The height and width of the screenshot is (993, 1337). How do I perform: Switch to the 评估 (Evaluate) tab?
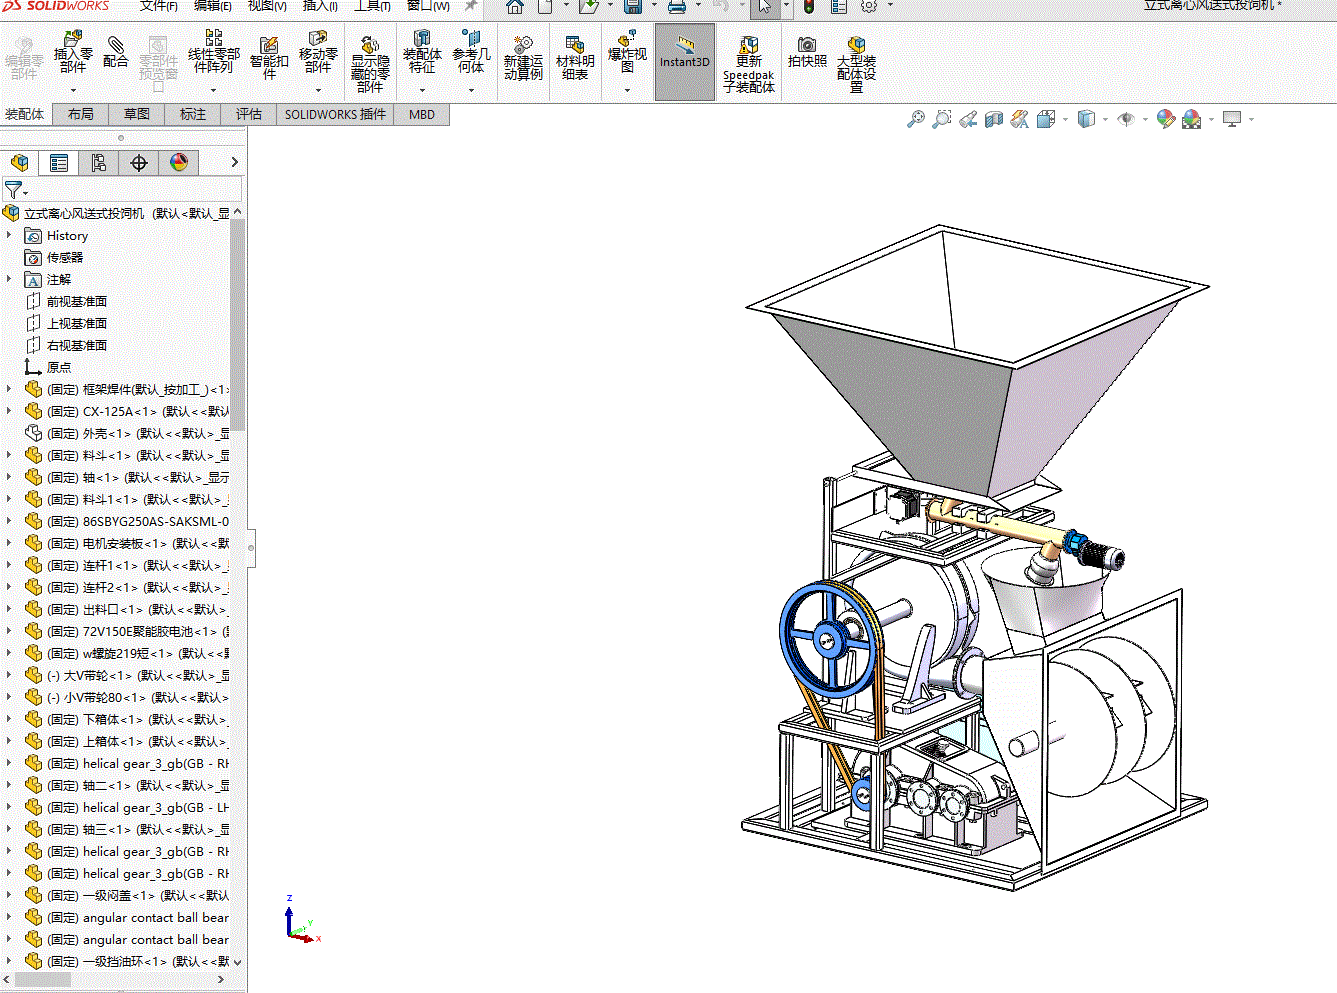coord(249,115)
